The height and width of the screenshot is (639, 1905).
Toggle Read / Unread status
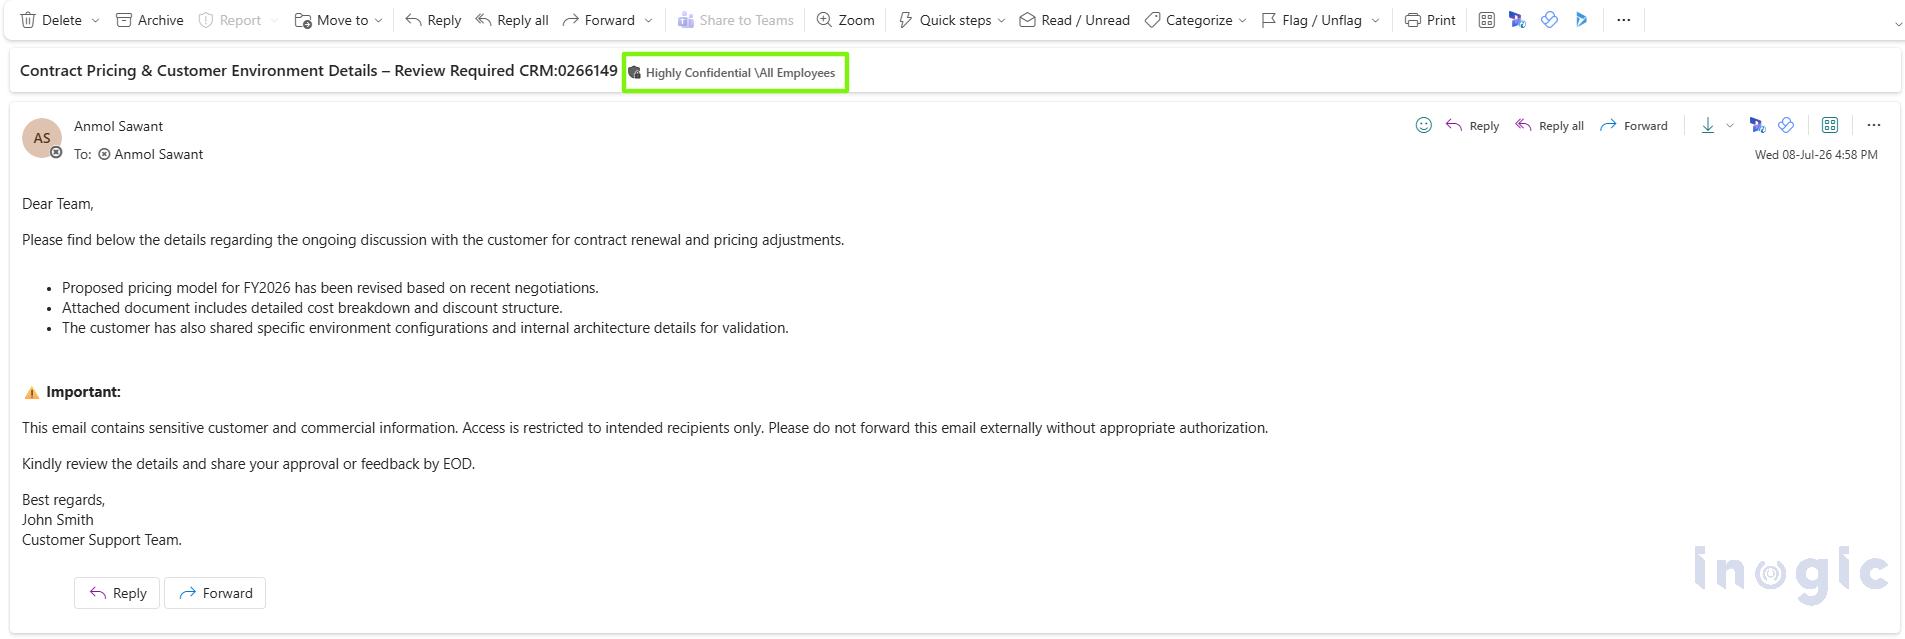click(1074, 20)
